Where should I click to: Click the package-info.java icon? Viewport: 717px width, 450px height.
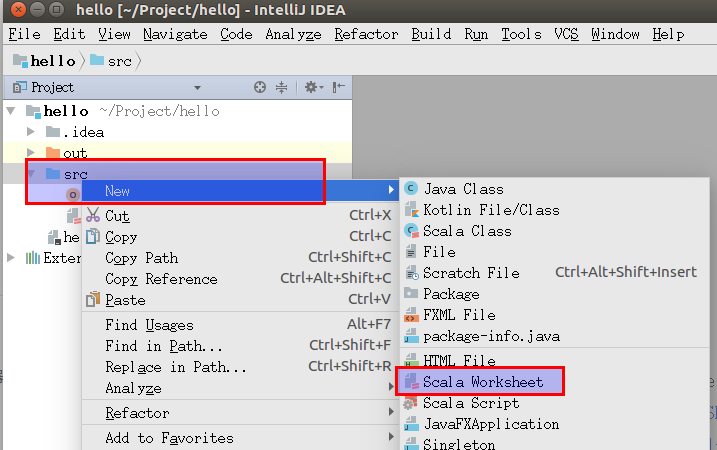coord(412,336)
